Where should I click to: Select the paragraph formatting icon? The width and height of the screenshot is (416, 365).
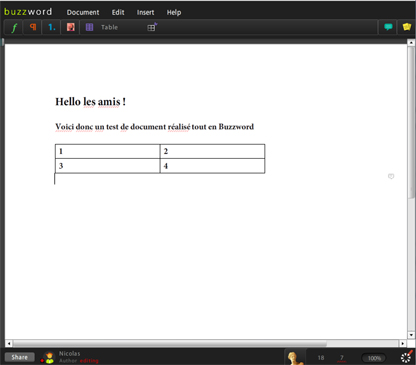33,27
